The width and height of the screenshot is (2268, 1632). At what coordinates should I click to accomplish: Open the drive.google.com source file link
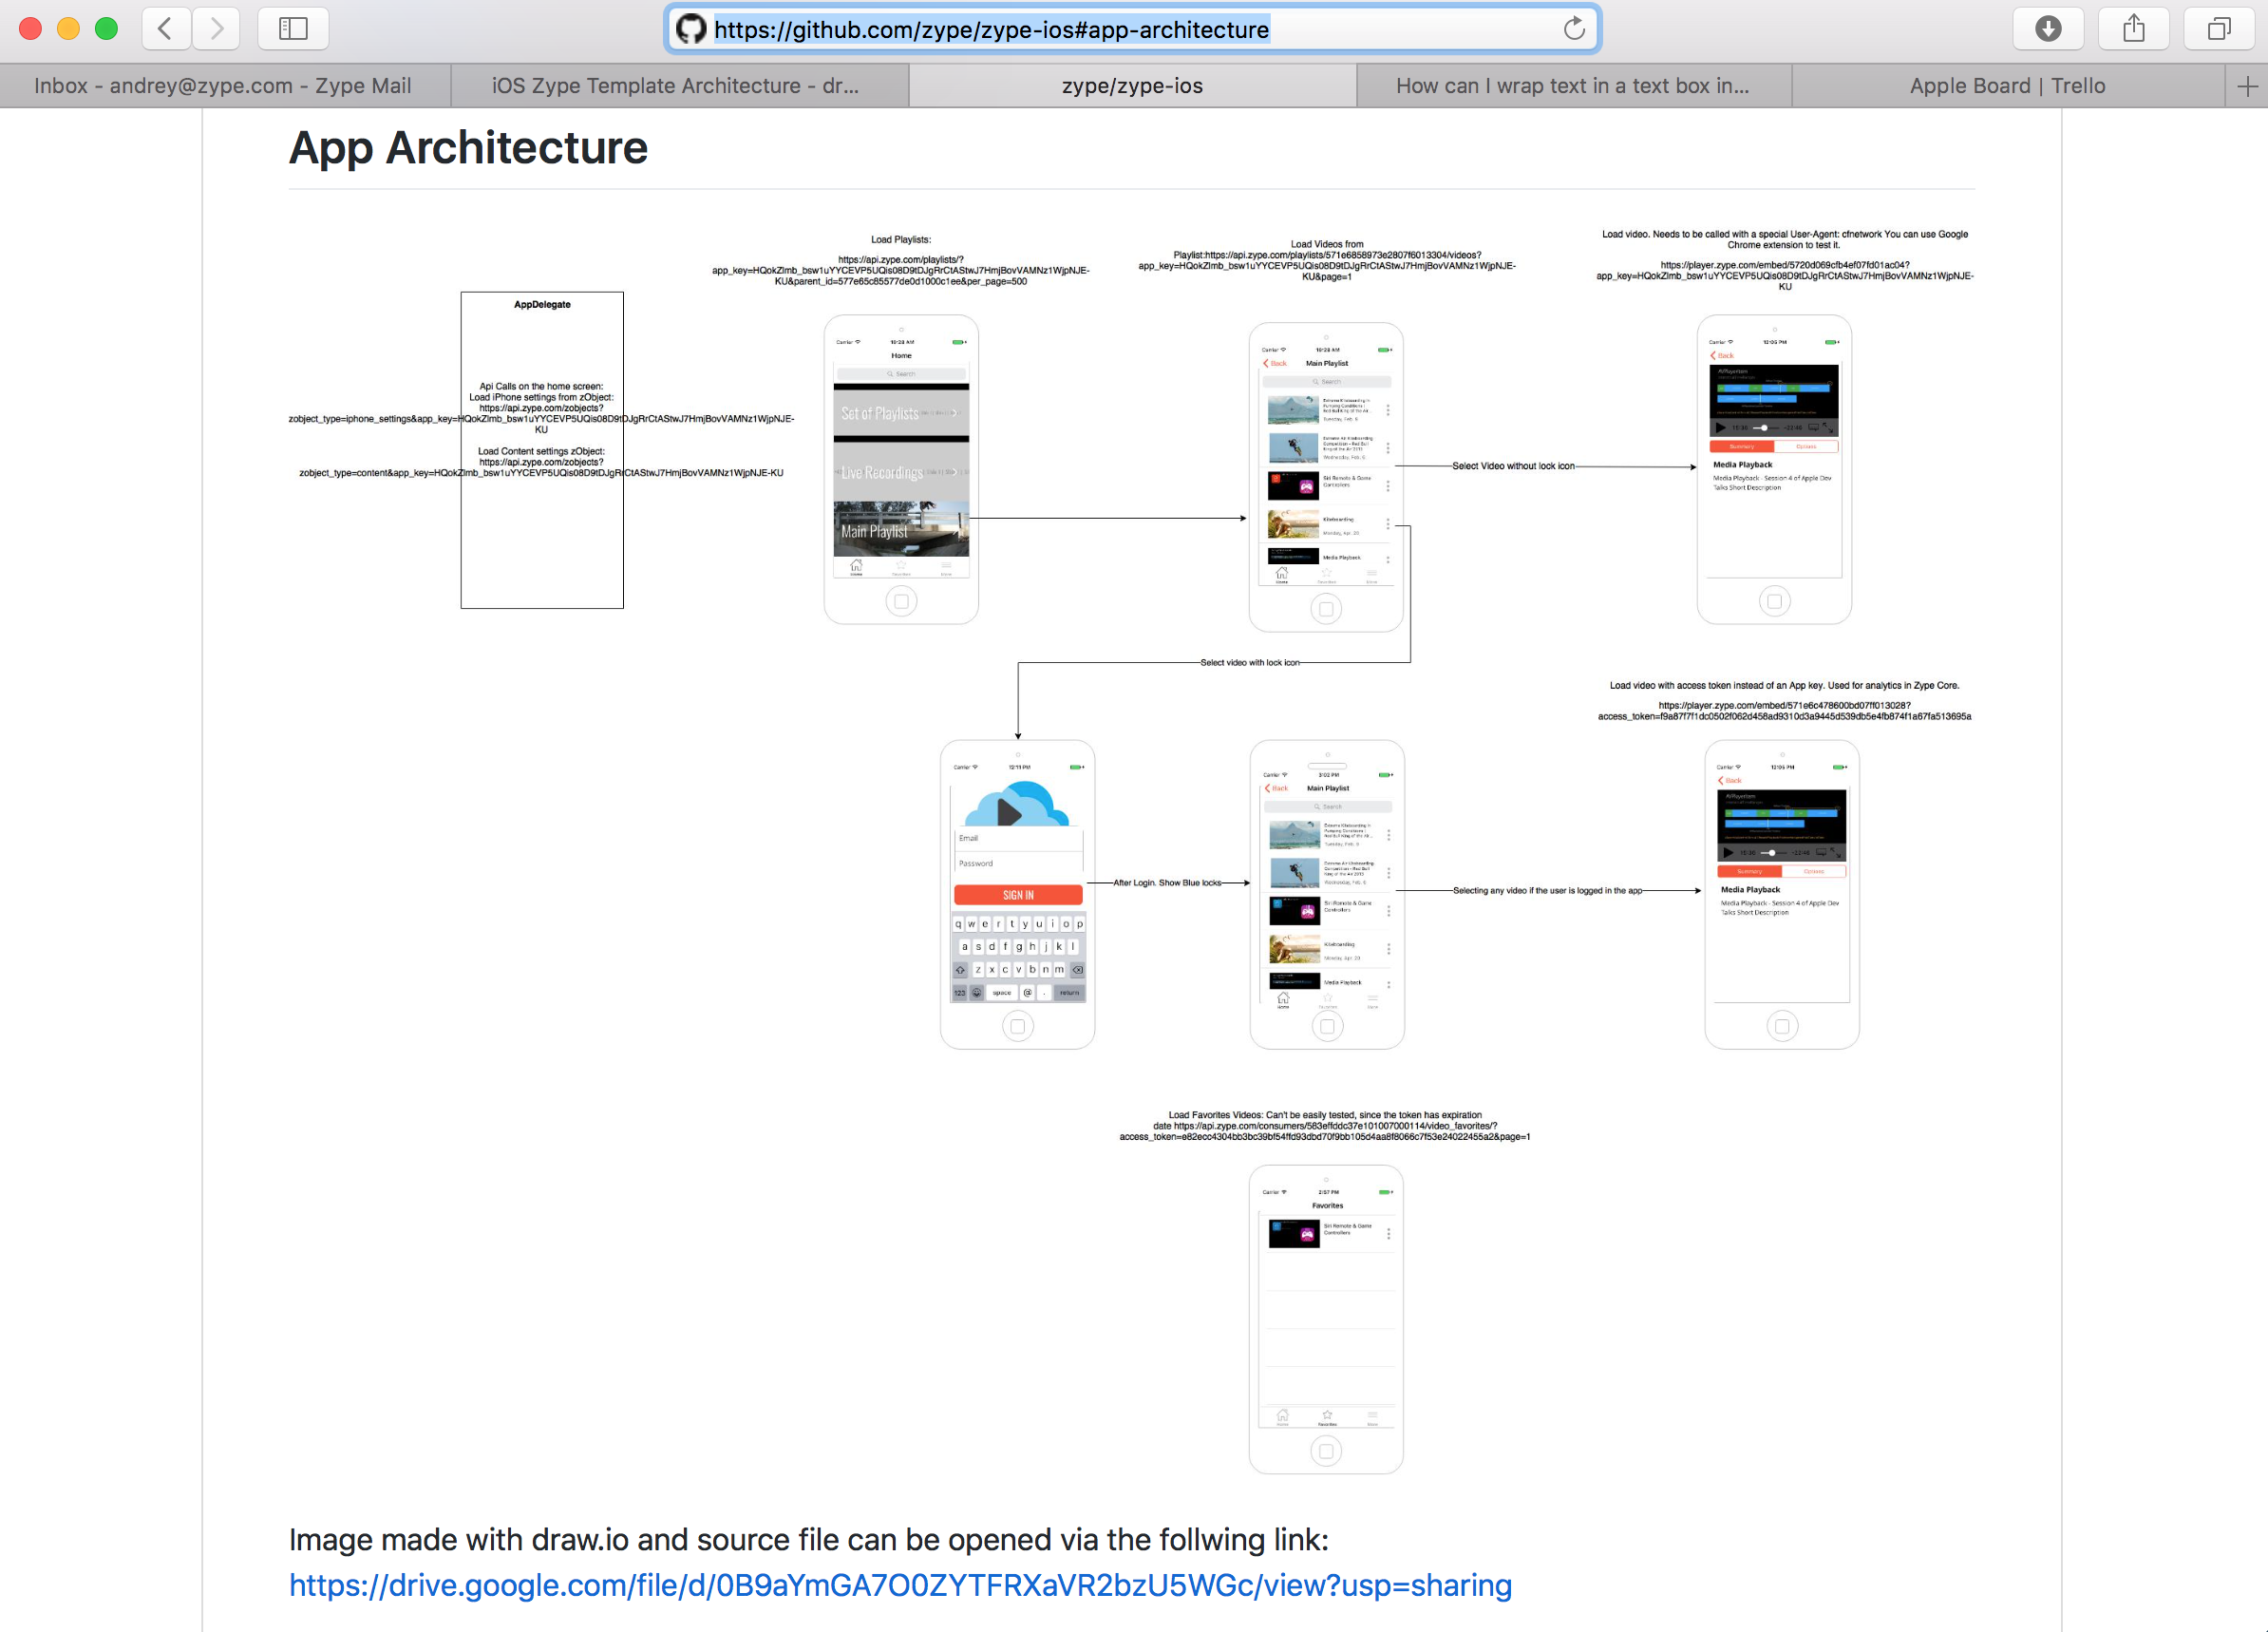coord(900,1585)
